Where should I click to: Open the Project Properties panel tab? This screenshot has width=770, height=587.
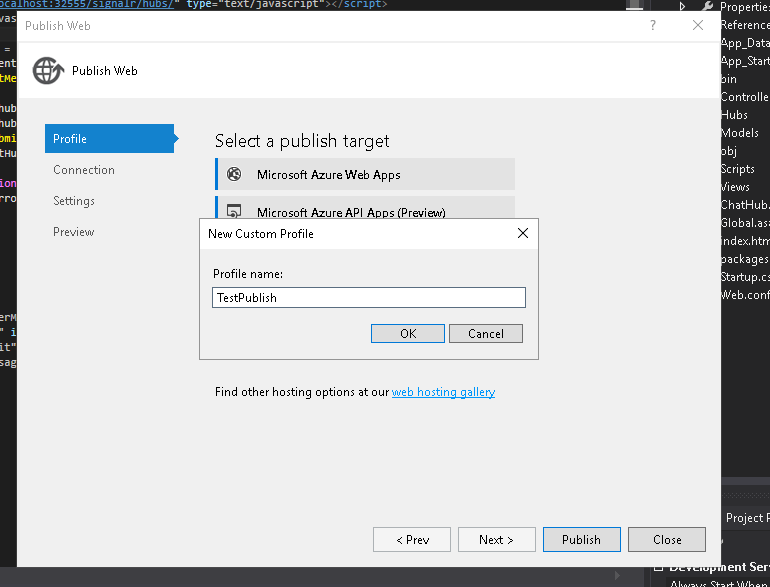click(x=747, y=518)
